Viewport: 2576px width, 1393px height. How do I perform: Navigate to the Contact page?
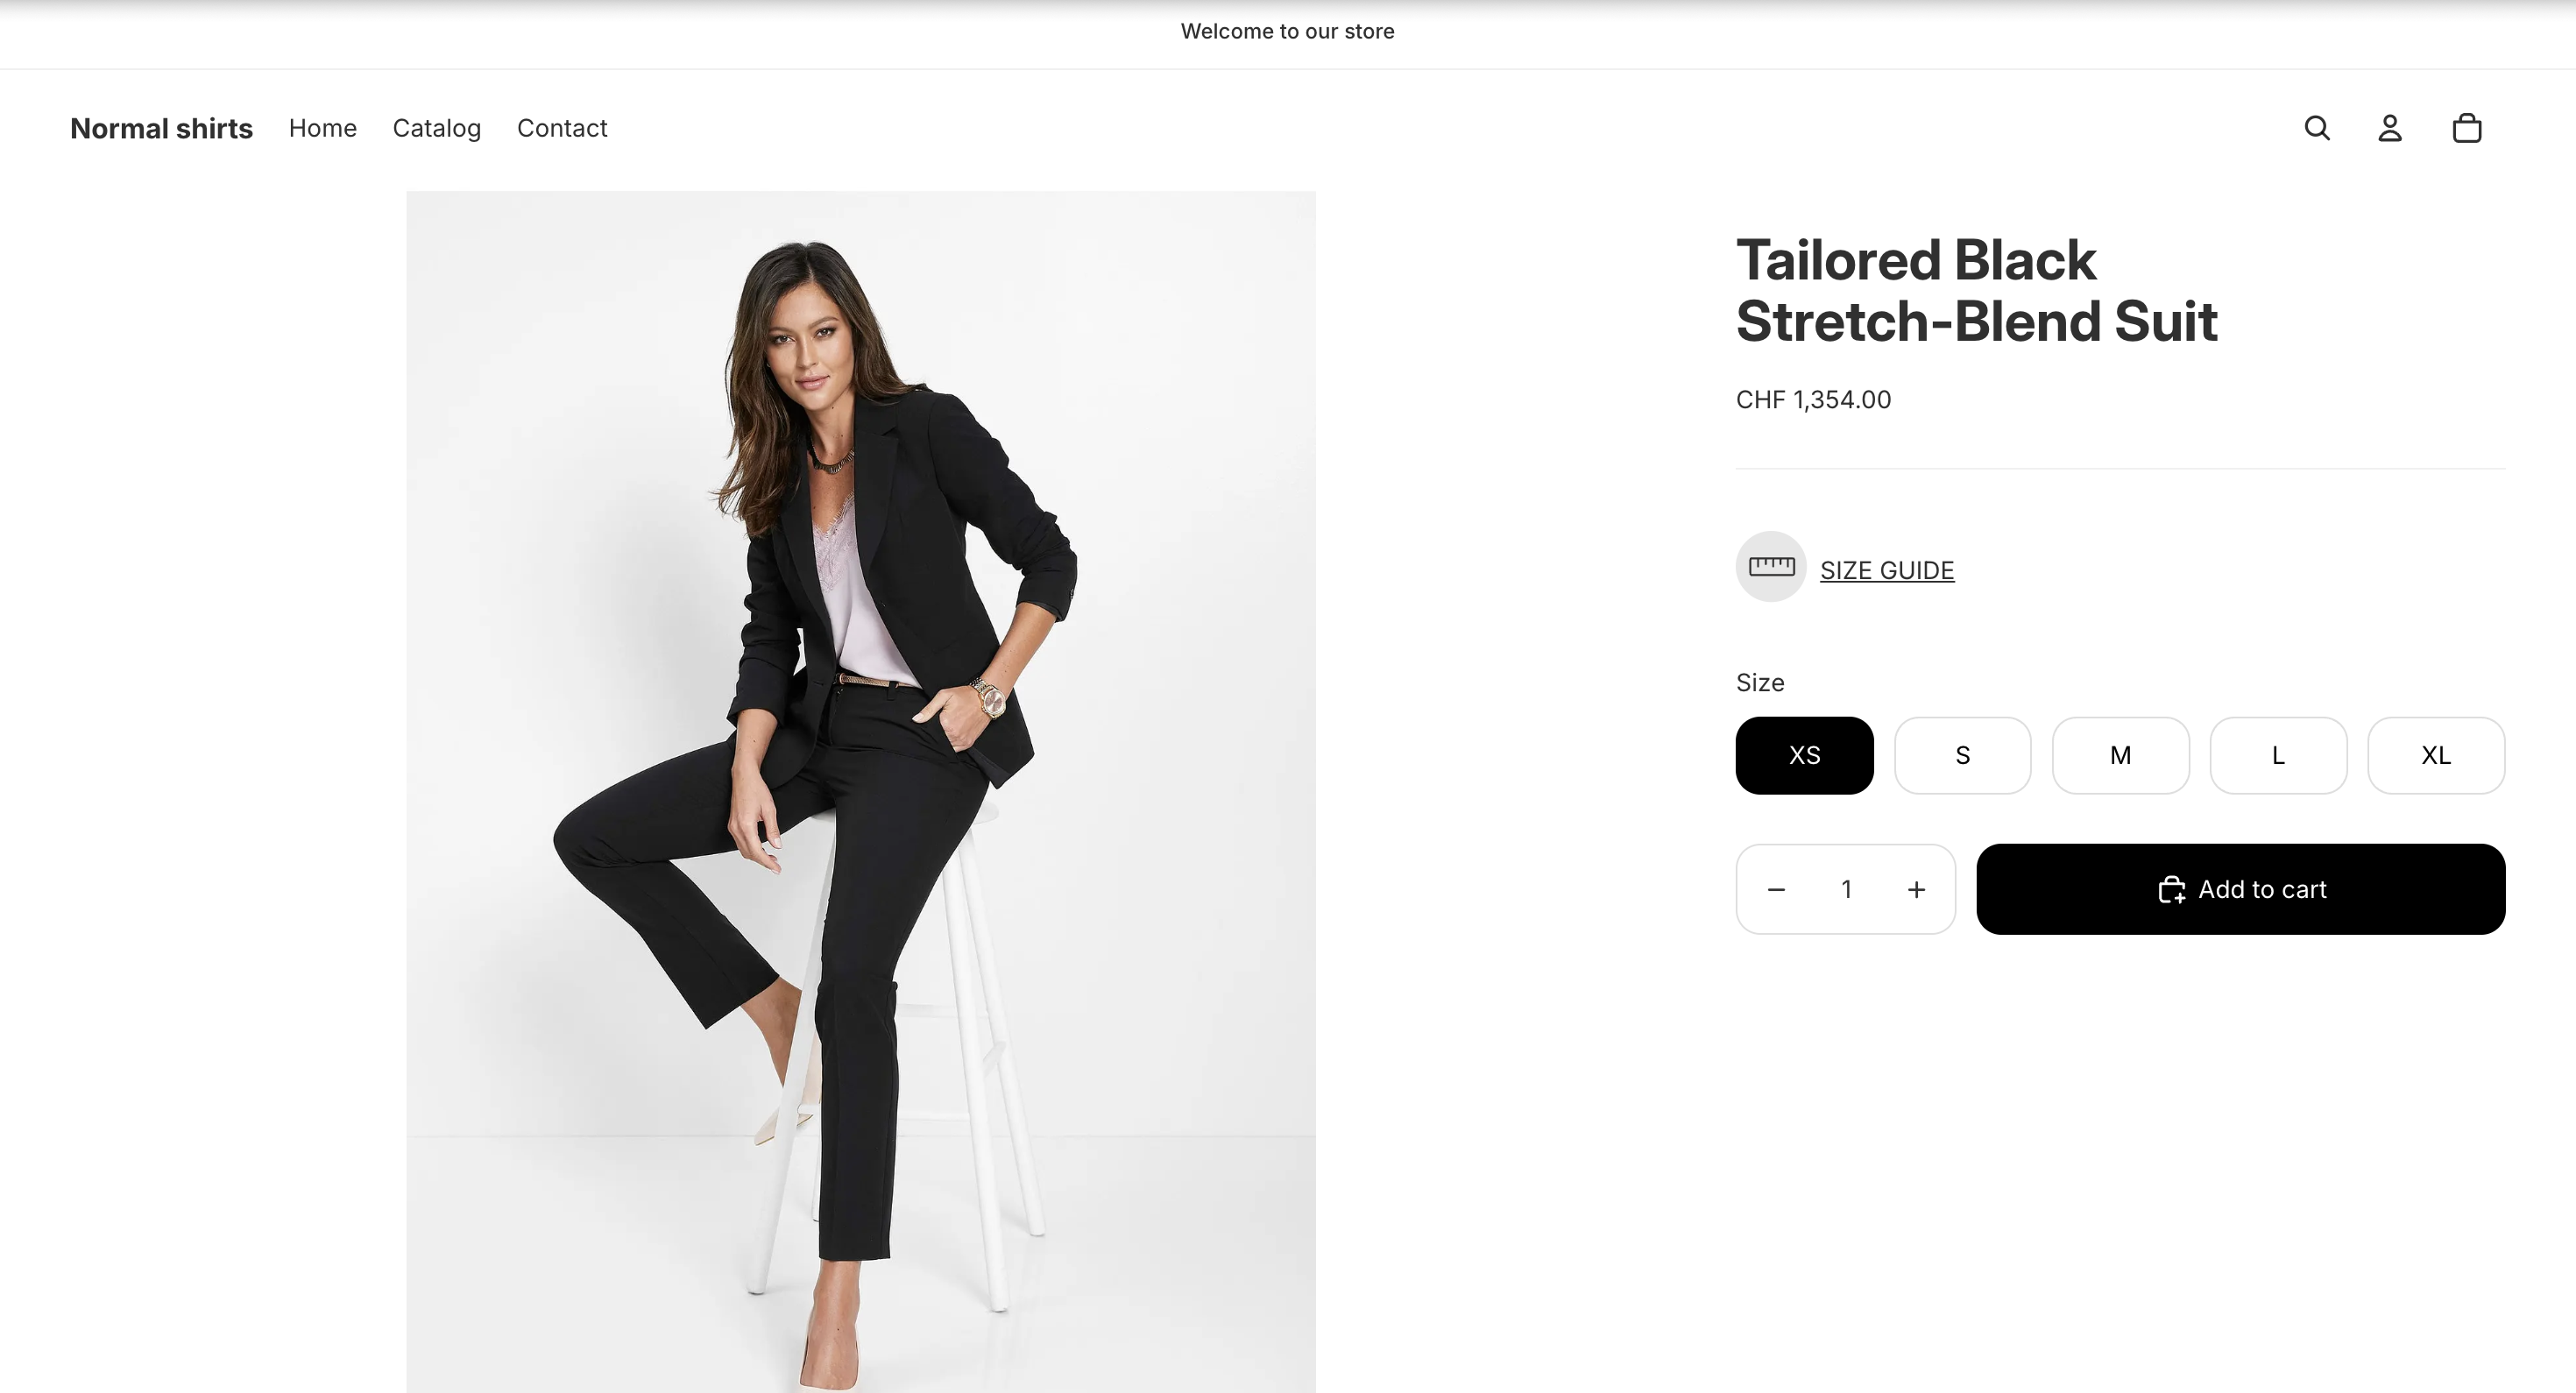coord(562,128)
